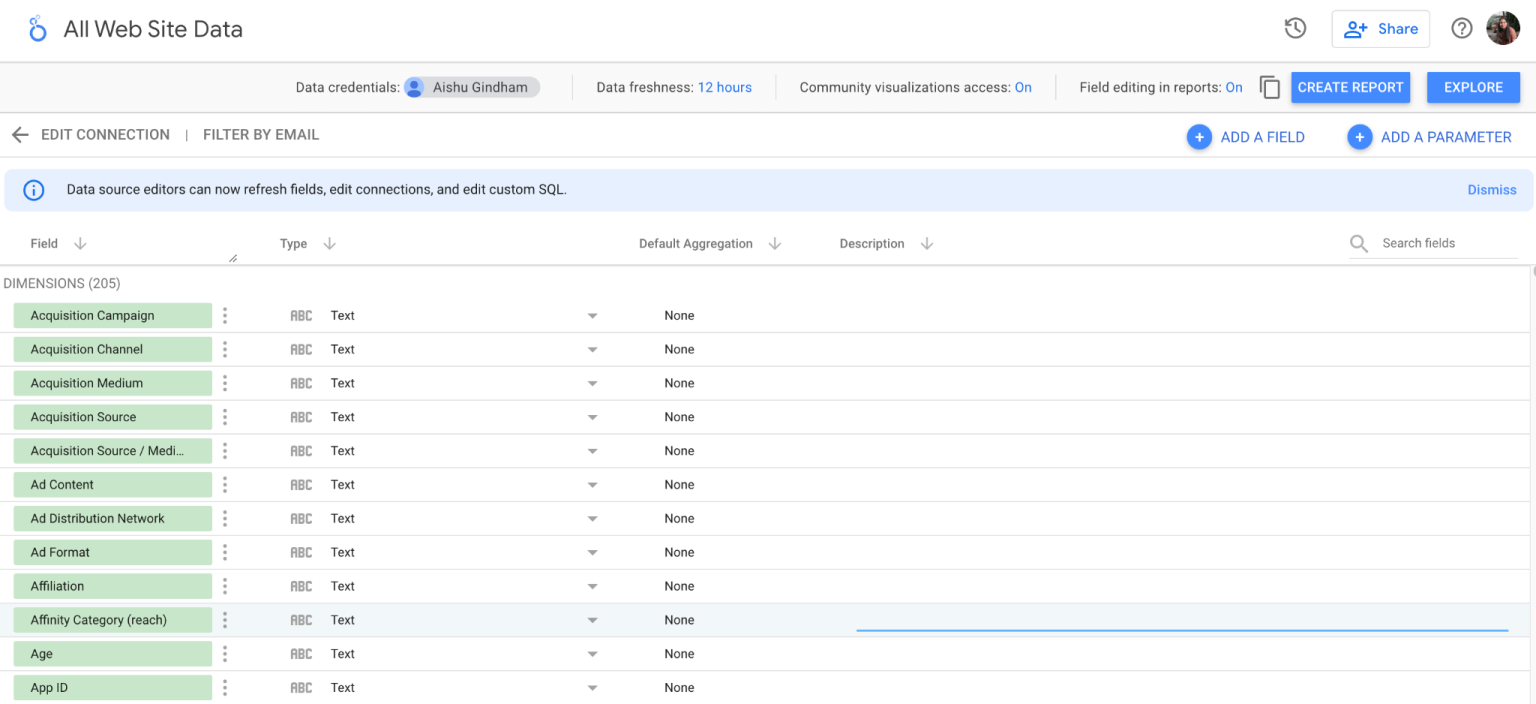Click the back arrow beside Edit Connection
The height and width of the screenshot is (704, 1536).
[20, 134]
